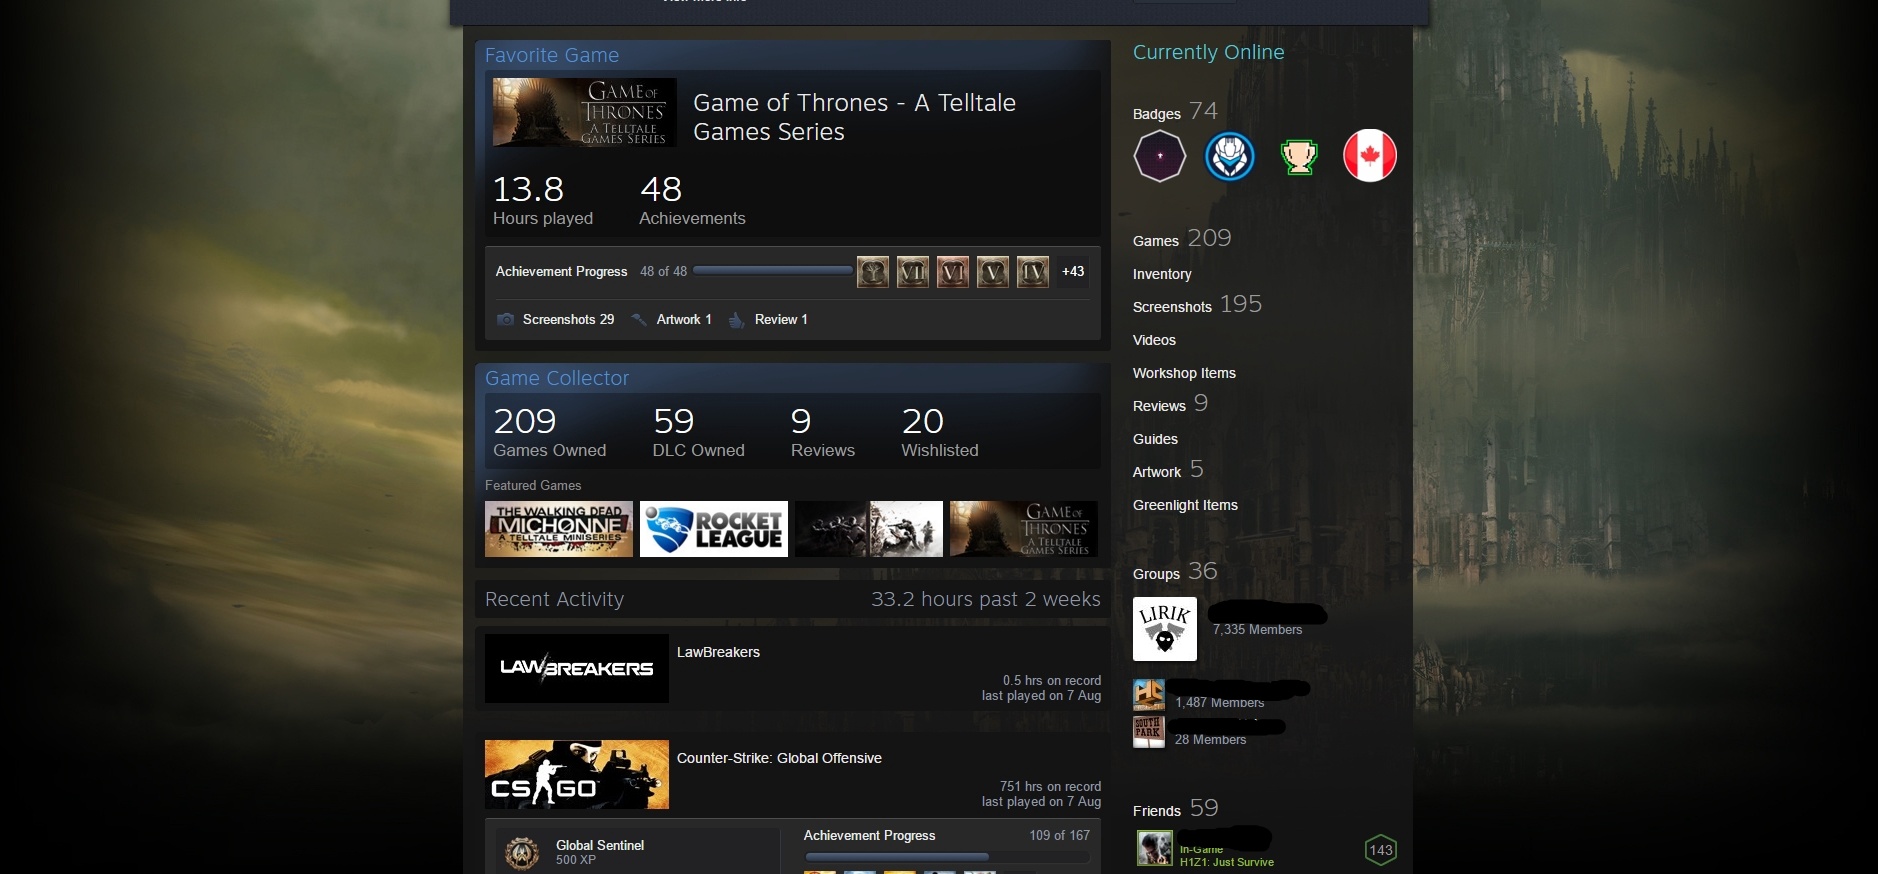The width and height of the screenshot is (1878, 874).
Task: Click the Game of Thrones achievement progress bar
Action: (x=772, y=271)
